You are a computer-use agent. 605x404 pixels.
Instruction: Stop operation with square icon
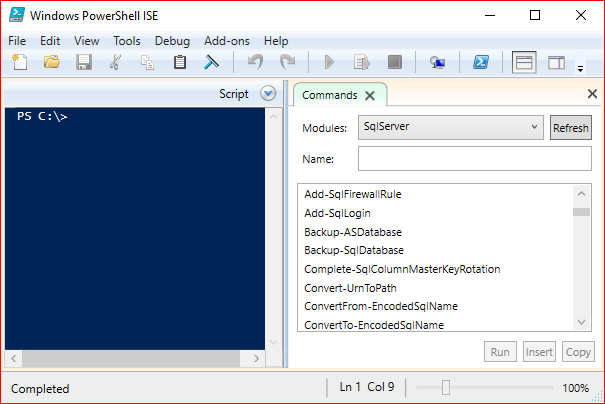[394, 62]
